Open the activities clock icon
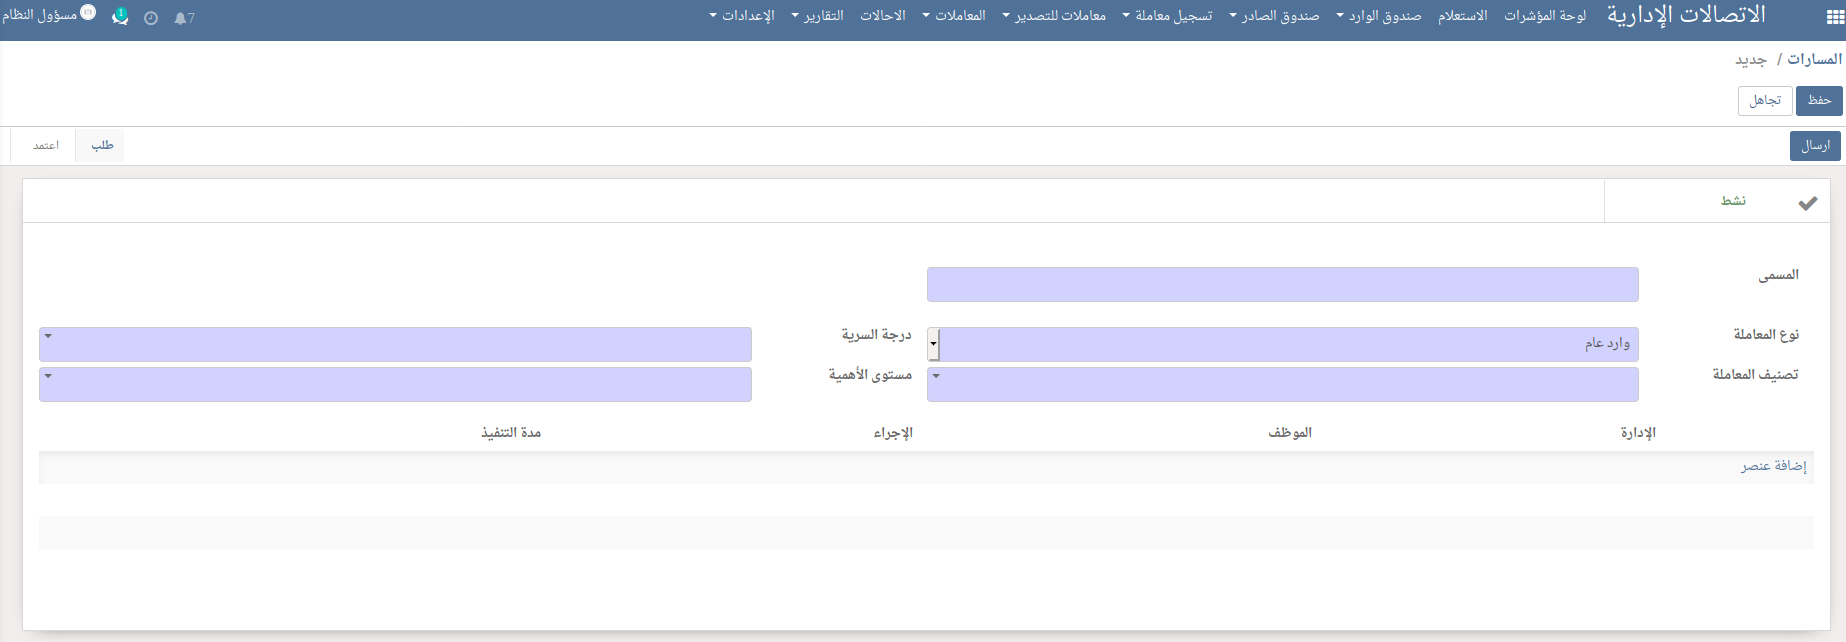The width and height of the screenshot is (1846, 642). [151, 18]
